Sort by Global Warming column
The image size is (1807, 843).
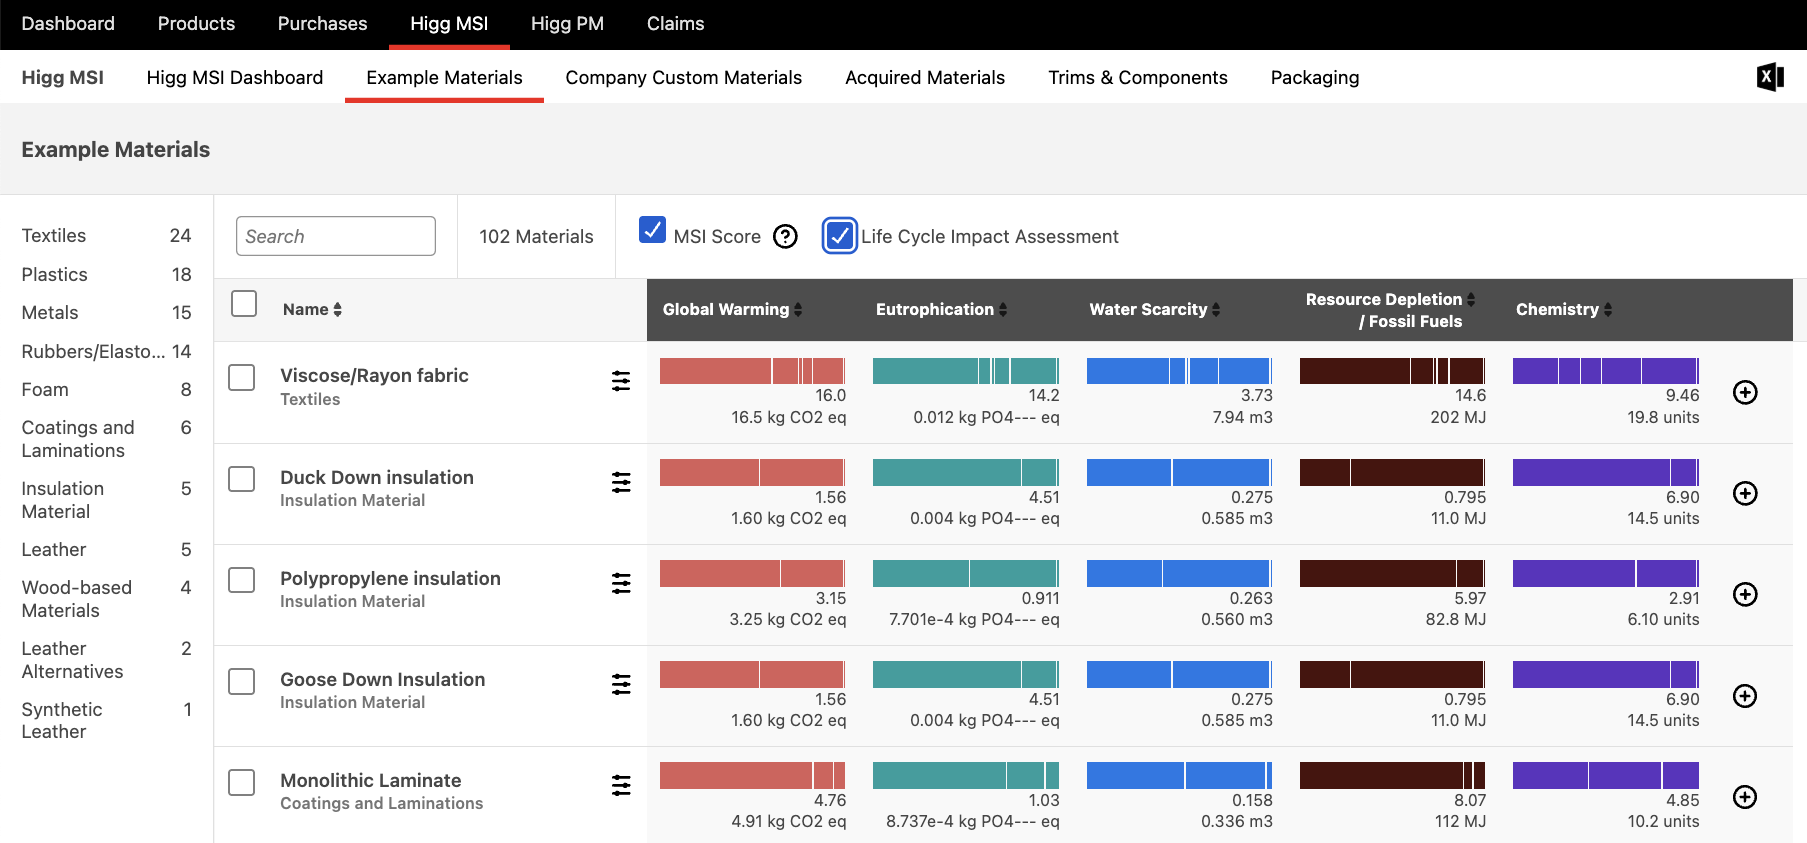click(x=732, y=309)
